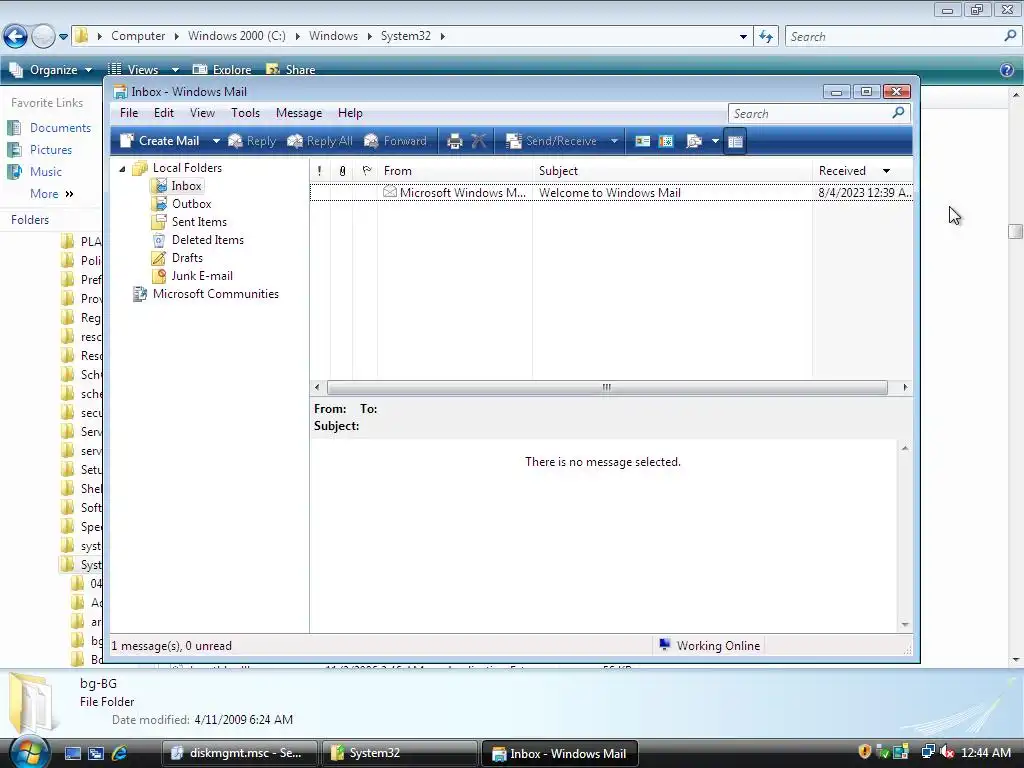Open the Windows Calendar icon in the toolbar
Screen dimensions: 1024x768
(x=666, y=141)
